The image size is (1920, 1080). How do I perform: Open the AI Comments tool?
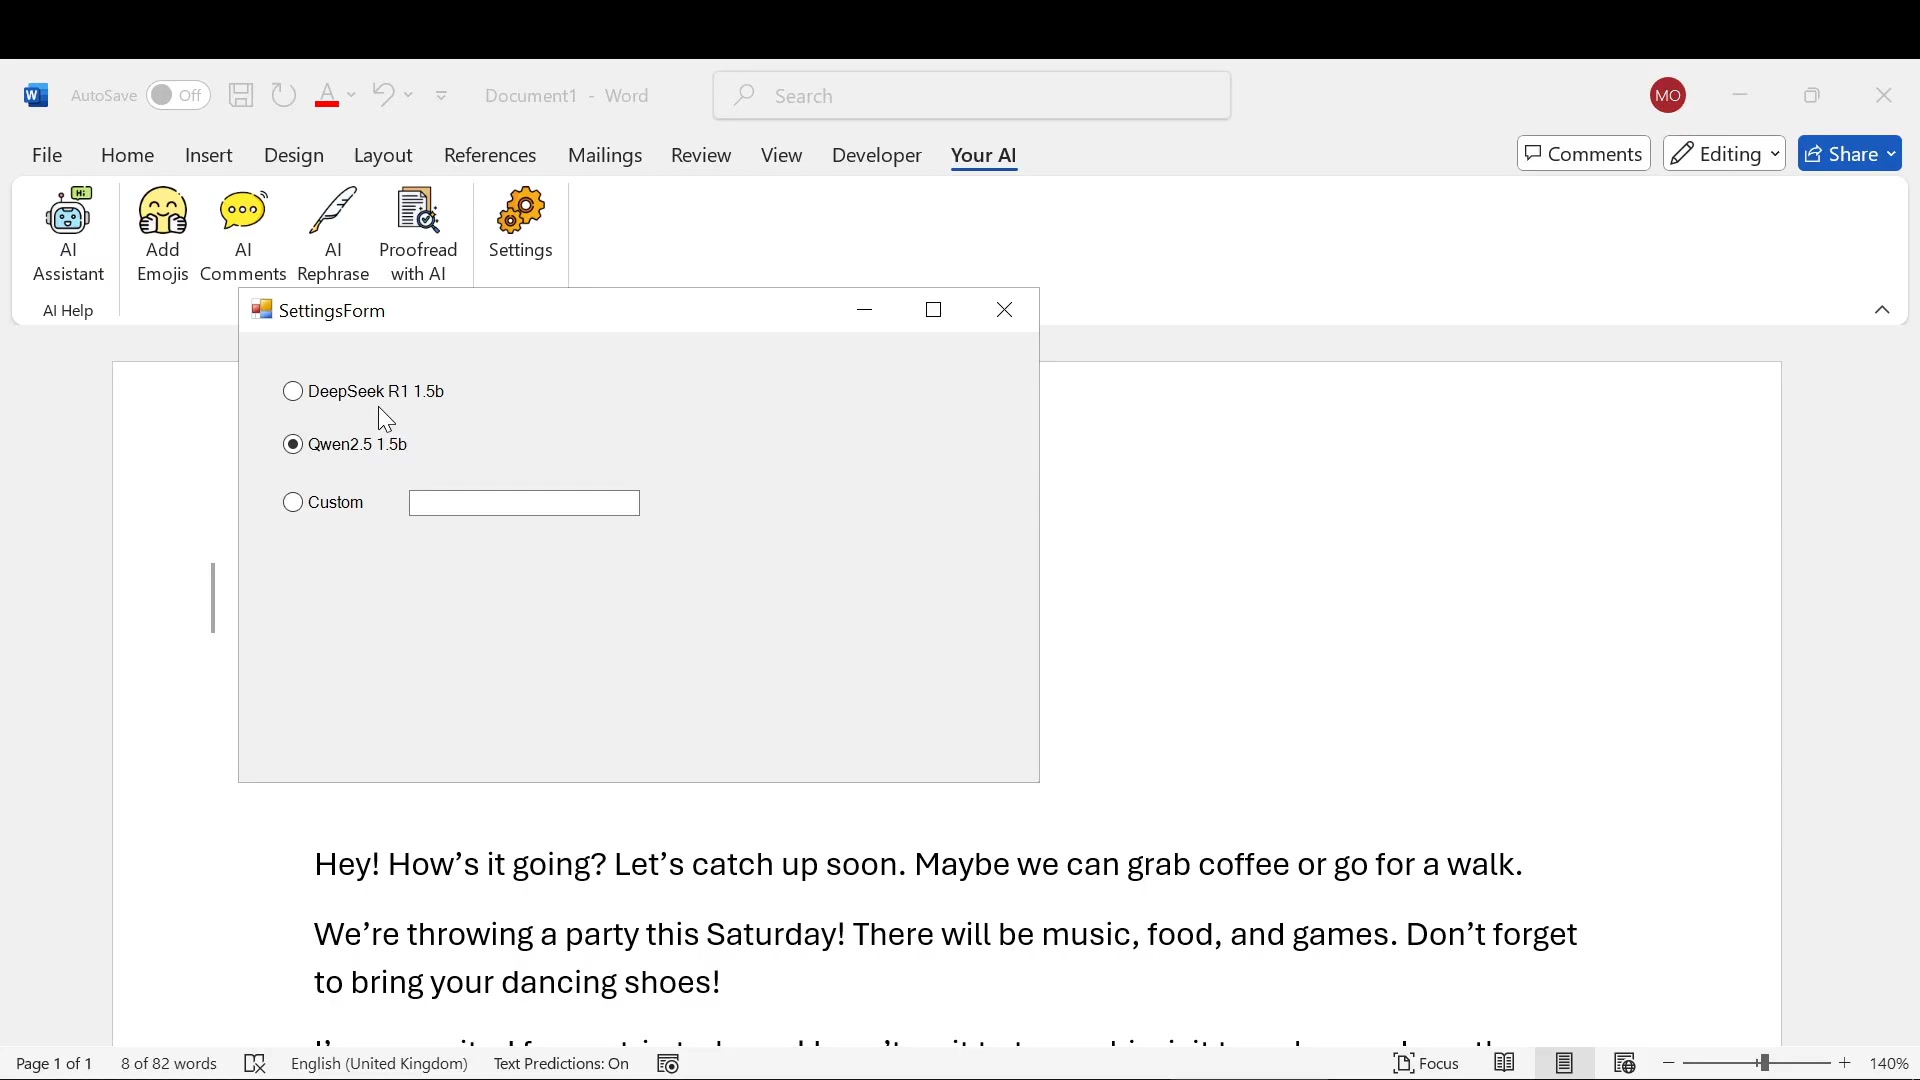click(x=243, y=235)
